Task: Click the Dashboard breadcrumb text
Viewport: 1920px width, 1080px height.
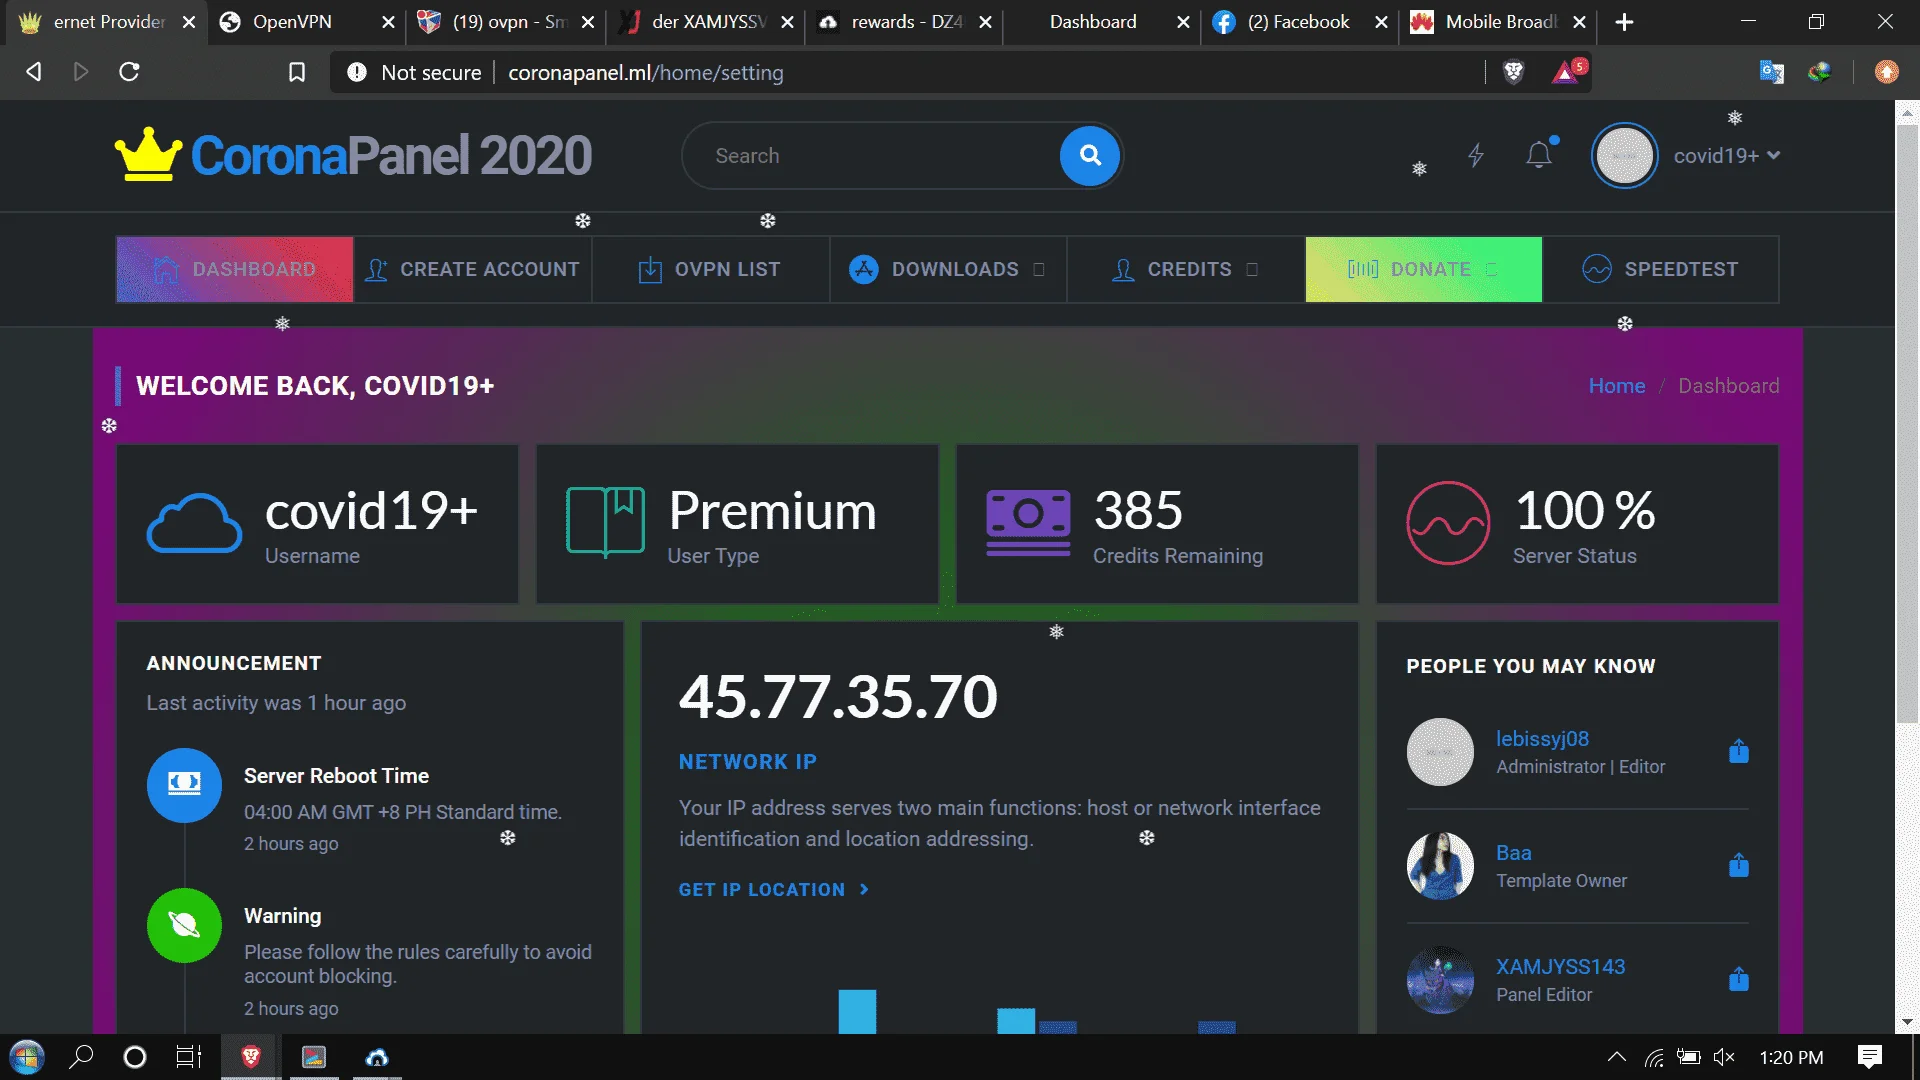Action: click(1729, 386)
